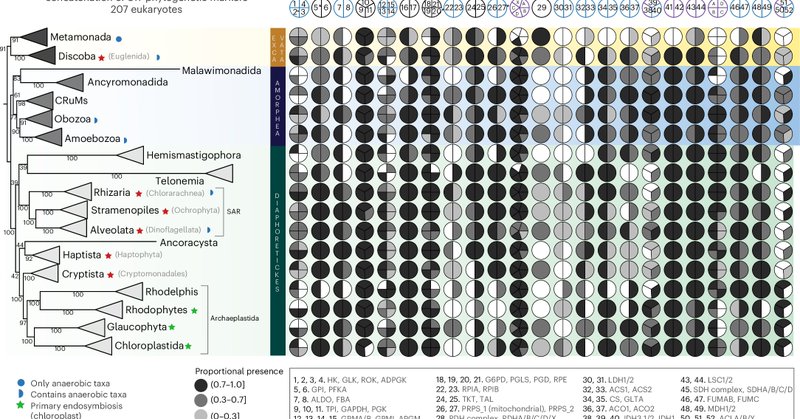This screenshot has width=800, height=419.
Task: Click the red star next to Discoba
Action: 102,58
